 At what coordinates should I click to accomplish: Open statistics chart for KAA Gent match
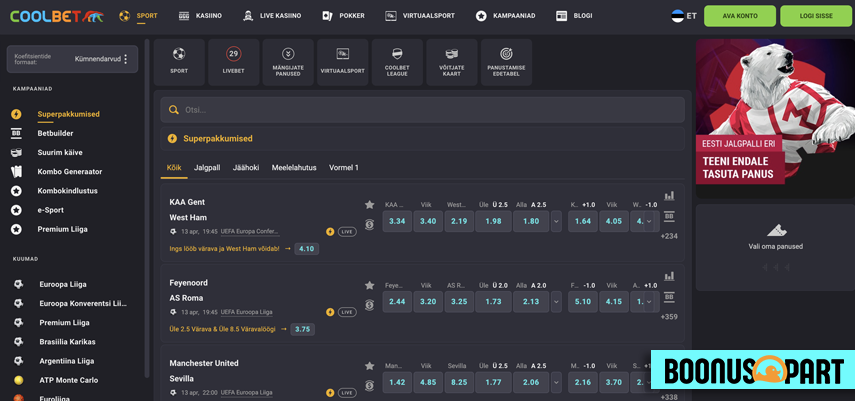[669, 195]
